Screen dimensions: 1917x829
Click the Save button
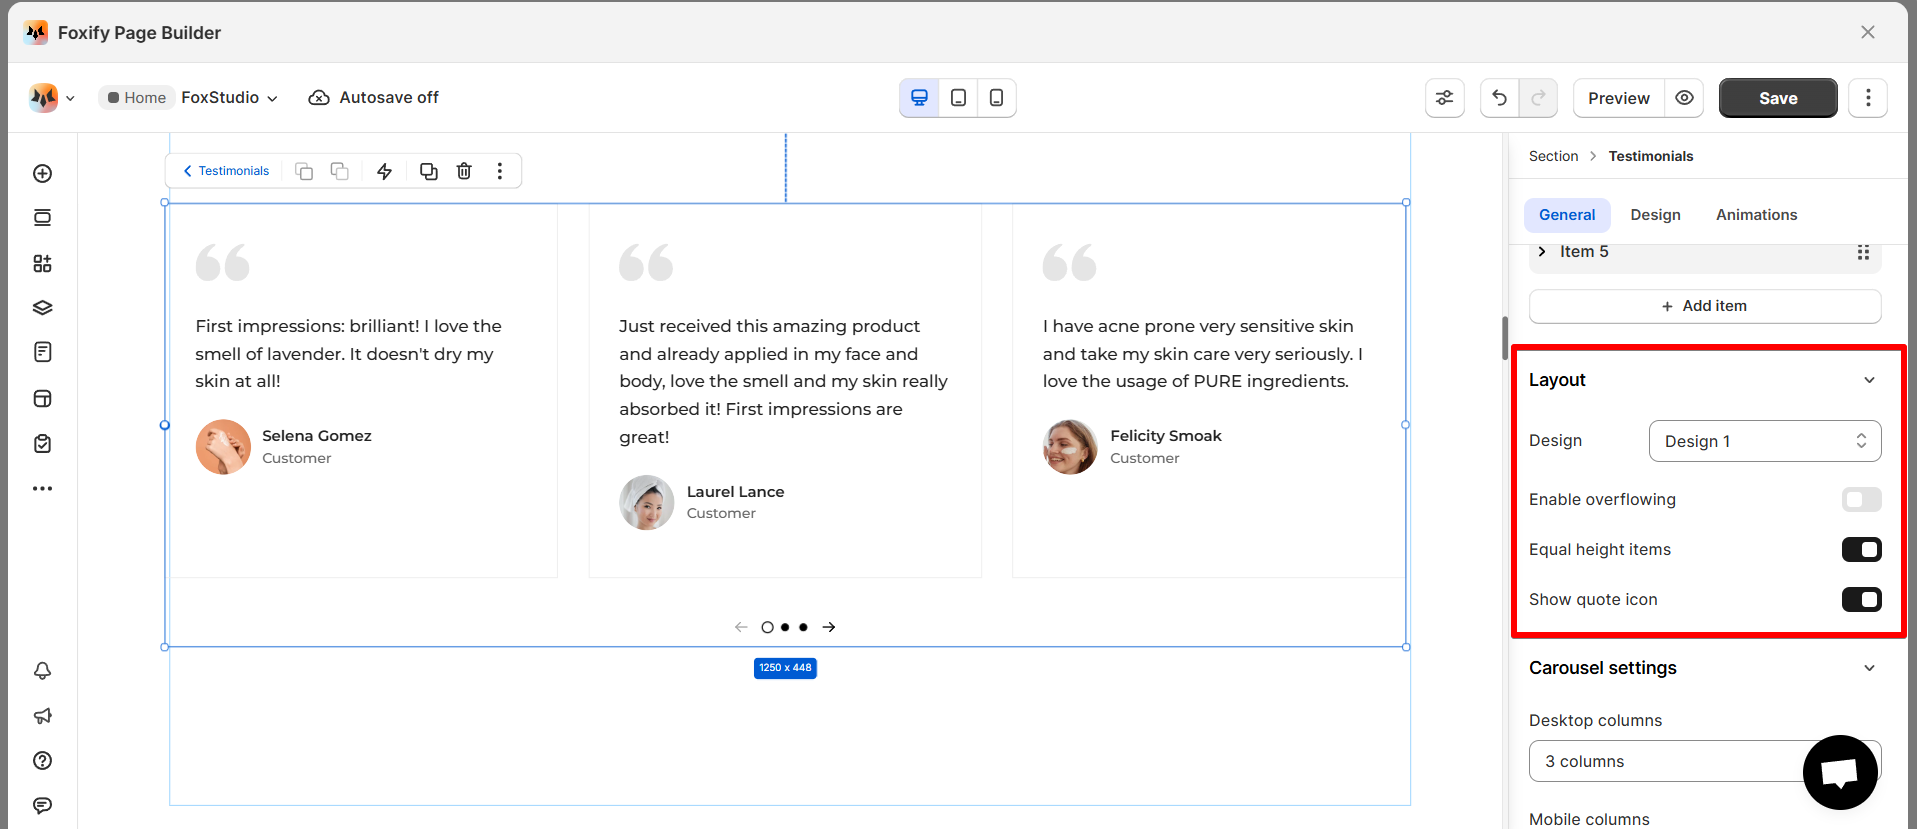point(1778,98)
